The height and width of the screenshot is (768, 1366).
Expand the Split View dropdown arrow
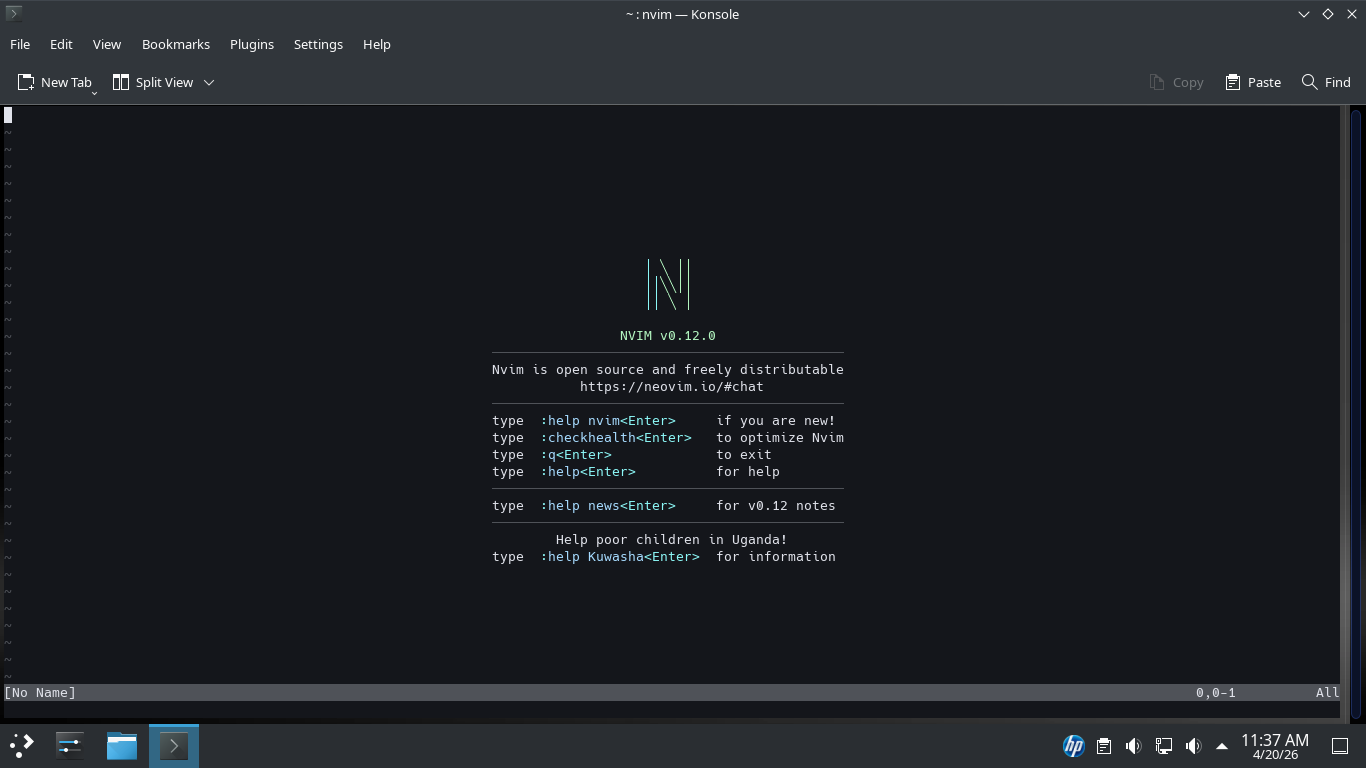pos(209,82)
